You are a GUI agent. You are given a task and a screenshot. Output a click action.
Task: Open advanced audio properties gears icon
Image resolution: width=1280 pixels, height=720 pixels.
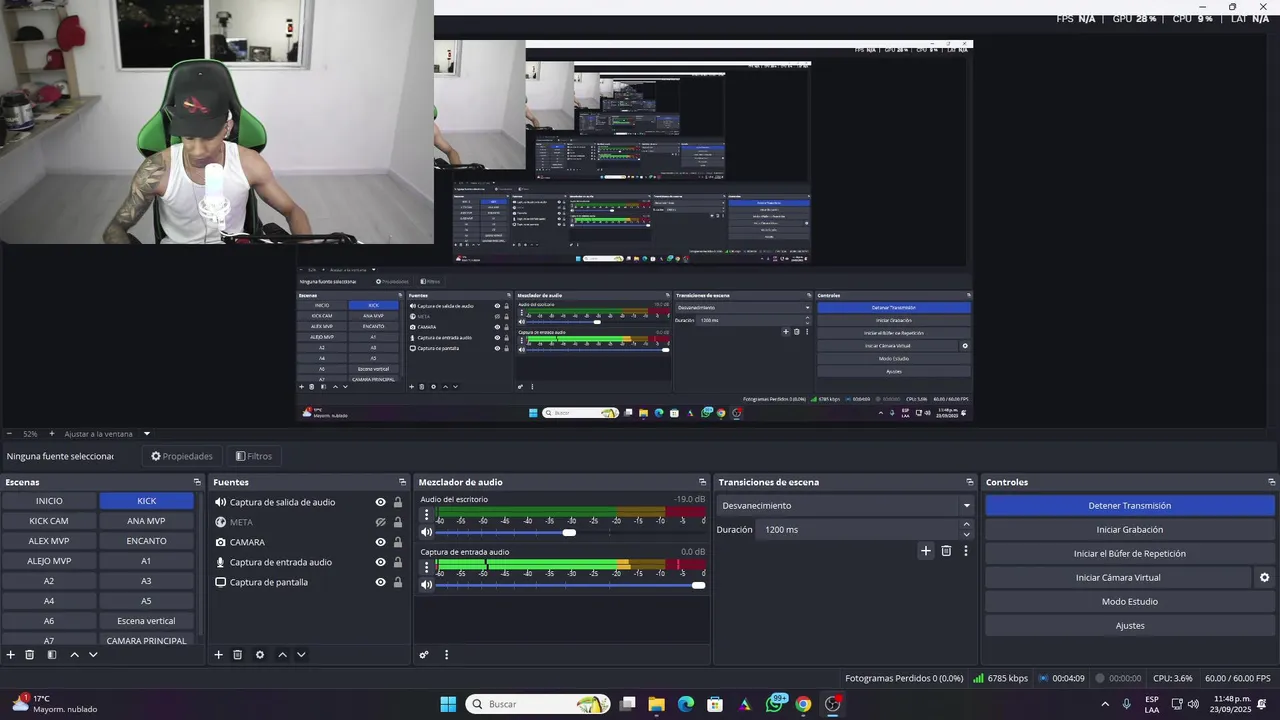click(x=424, y=655)
